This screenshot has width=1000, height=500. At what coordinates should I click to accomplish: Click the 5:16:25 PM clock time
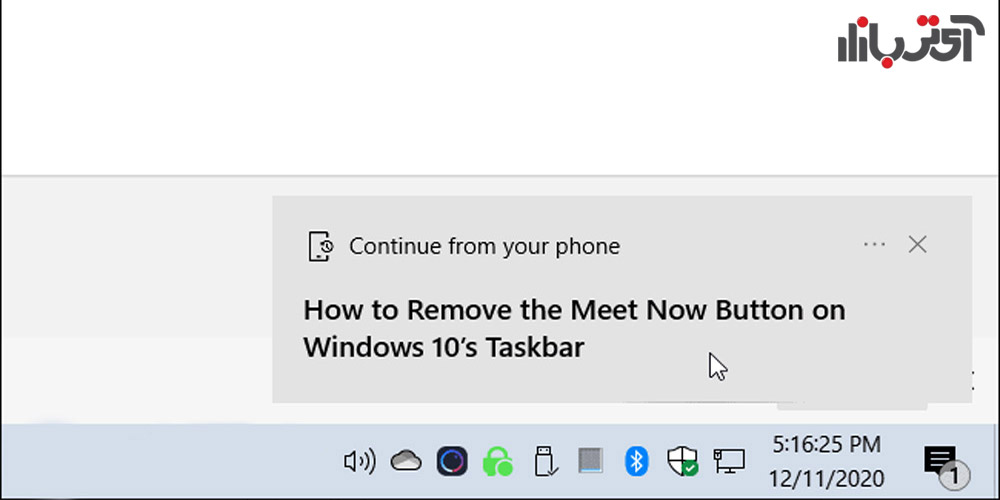click(x=827, y=445)
